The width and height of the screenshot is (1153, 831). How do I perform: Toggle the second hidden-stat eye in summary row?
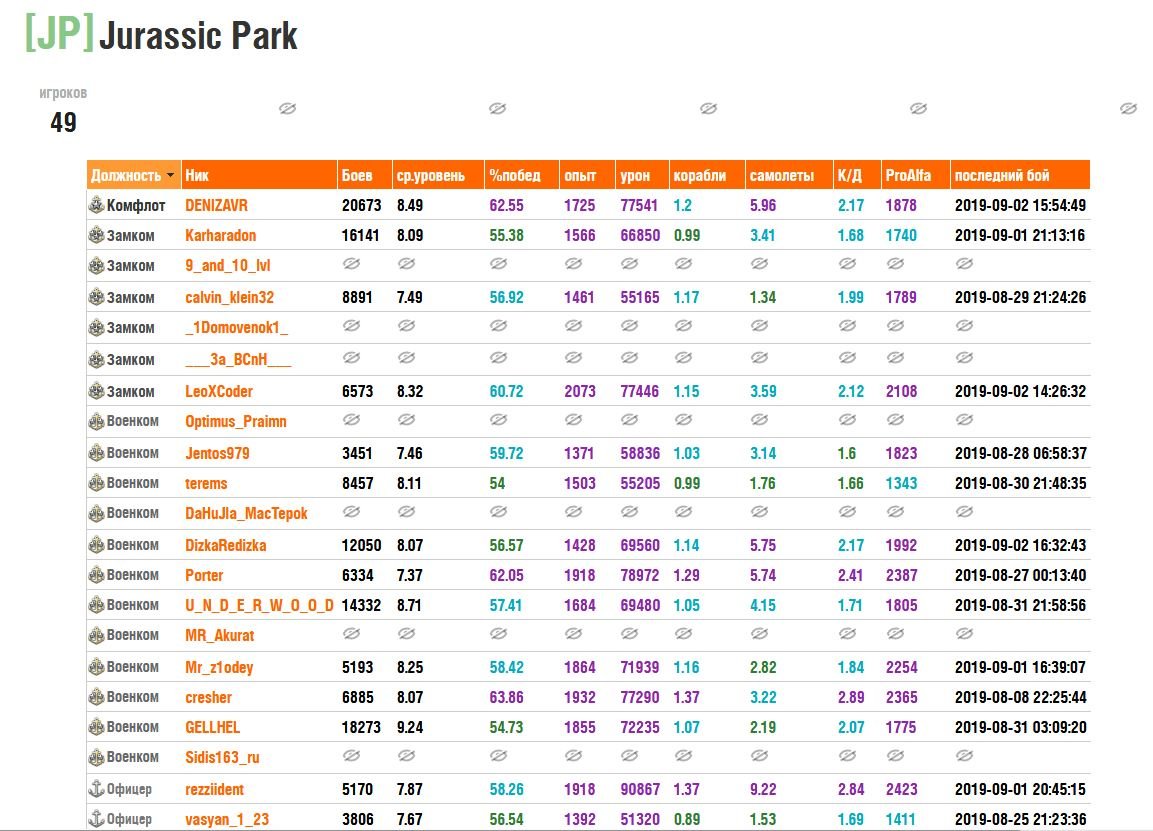click(x=498, y=109)
